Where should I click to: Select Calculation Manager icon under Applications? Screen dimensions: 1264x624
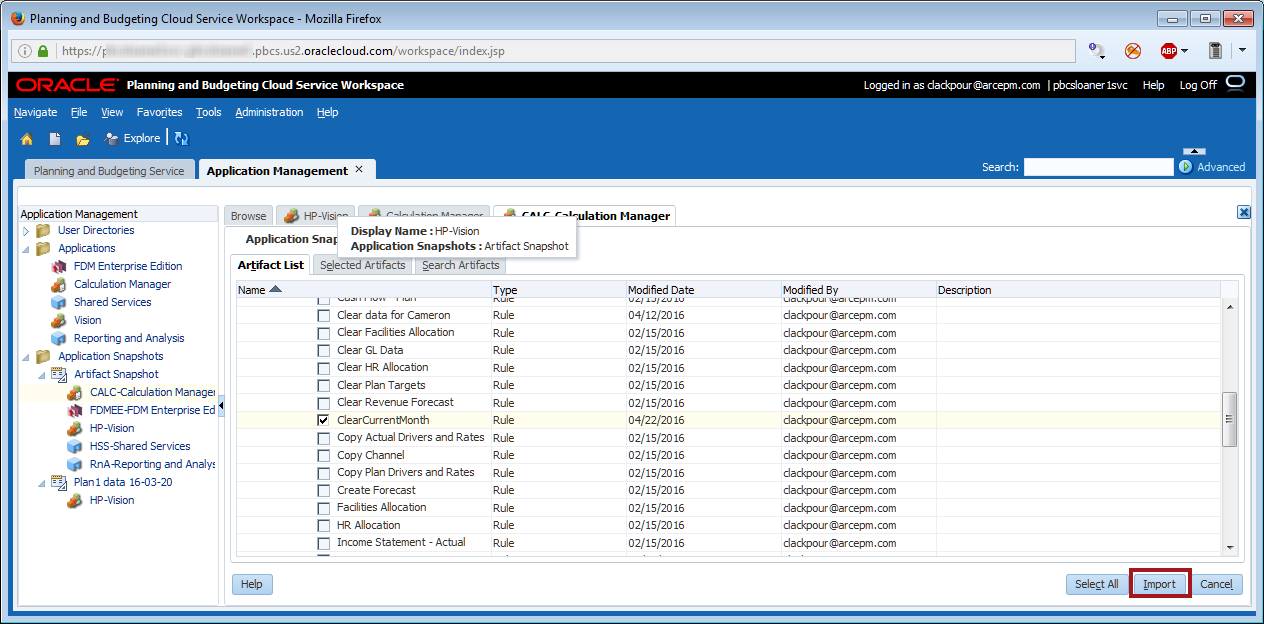pos(58,284)
